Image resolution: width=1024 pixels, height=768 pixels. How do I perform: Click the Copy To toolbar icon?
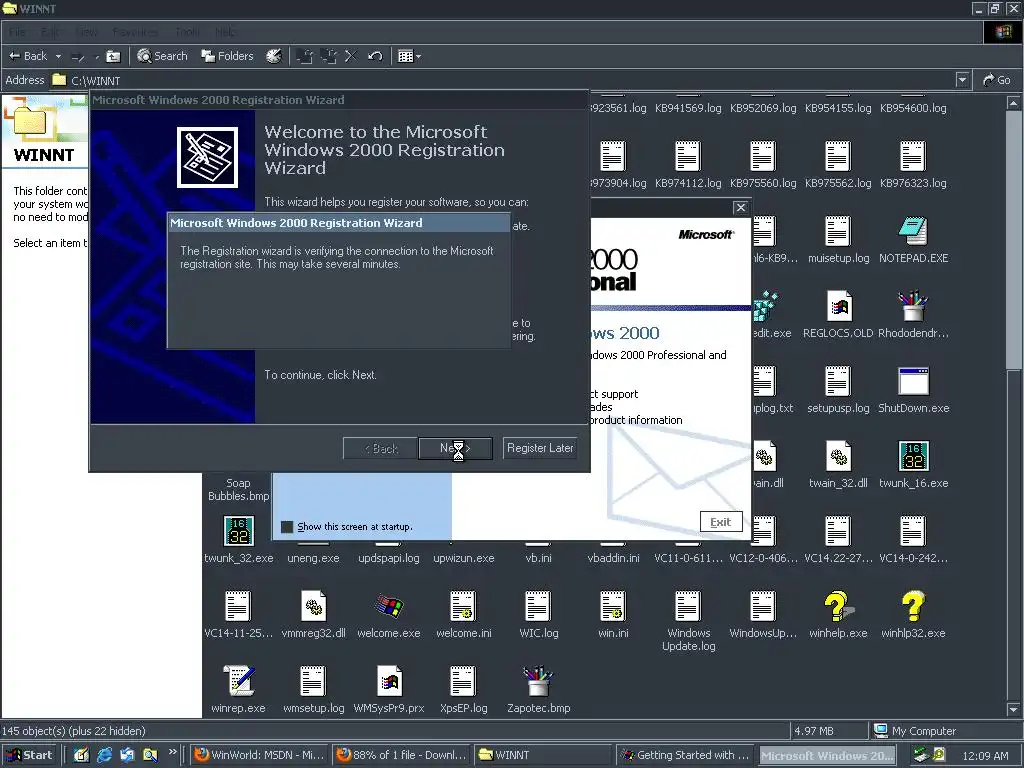328,56
